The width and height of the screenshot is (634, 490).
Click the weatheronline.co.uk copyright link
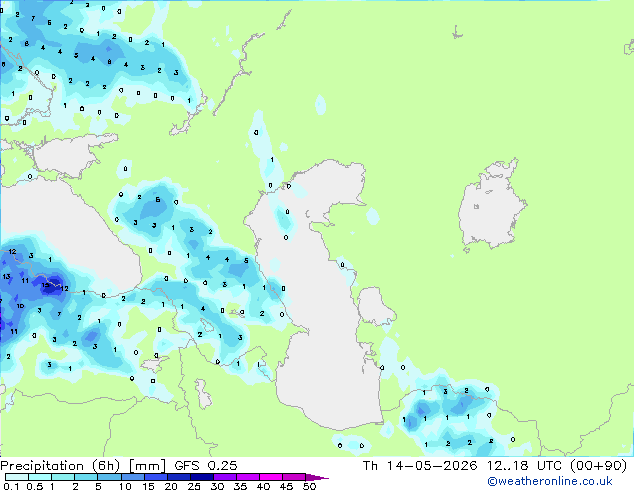(x=549, y=481)
